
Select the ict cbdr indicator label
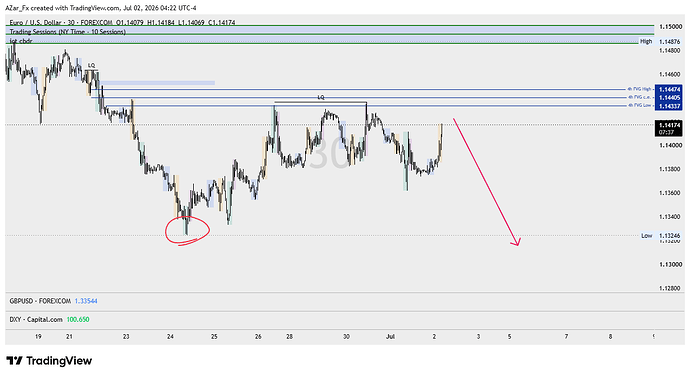tap(21, 41)
